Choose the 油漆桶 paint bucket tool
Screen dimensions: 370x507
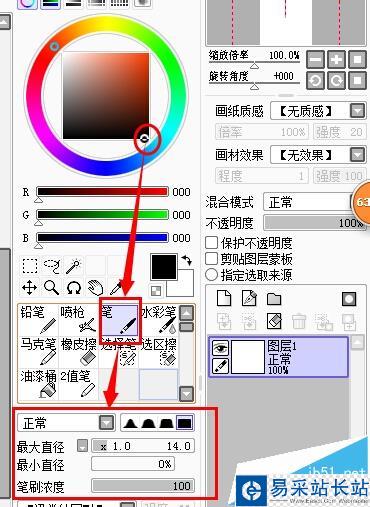click(x=38, y=384)
